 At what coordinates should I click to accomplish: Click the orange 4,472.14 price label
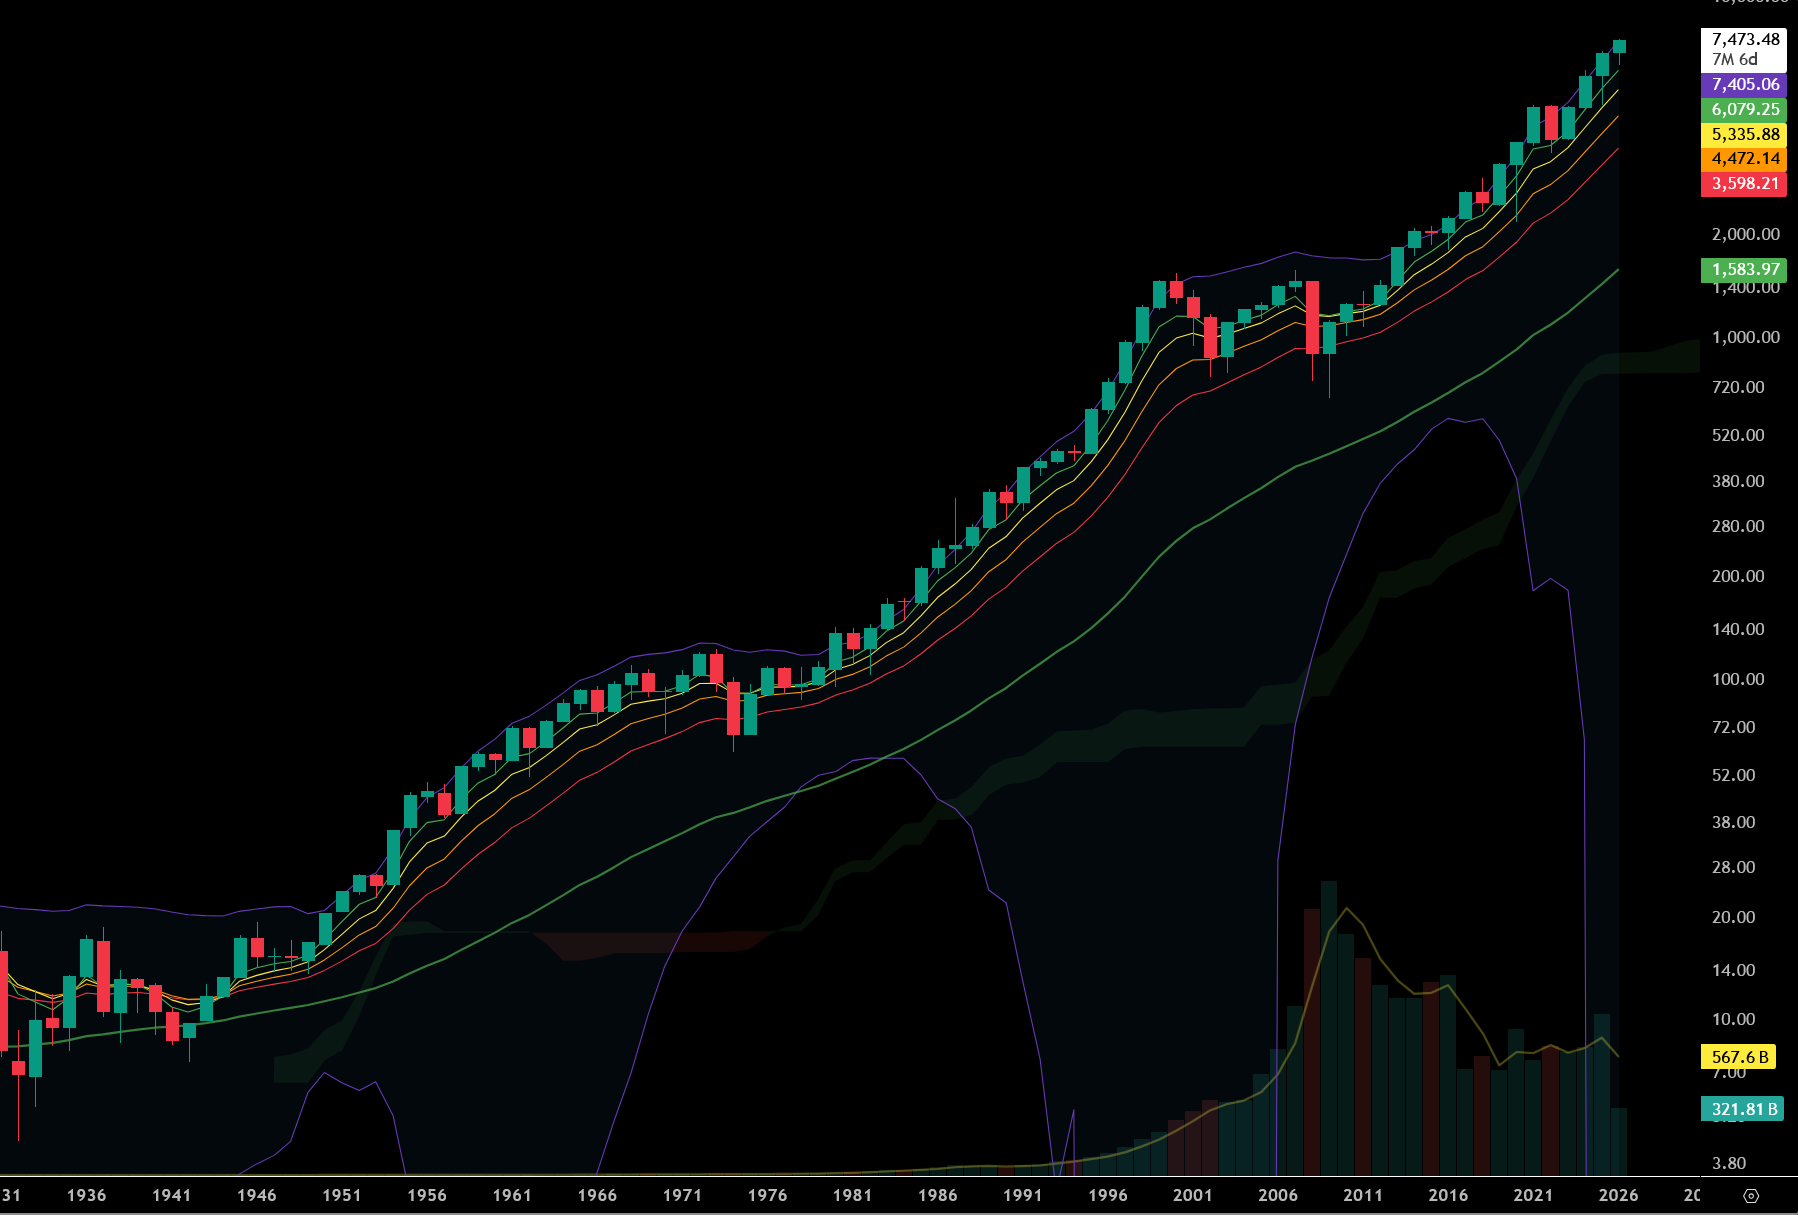coord(1744,158)
